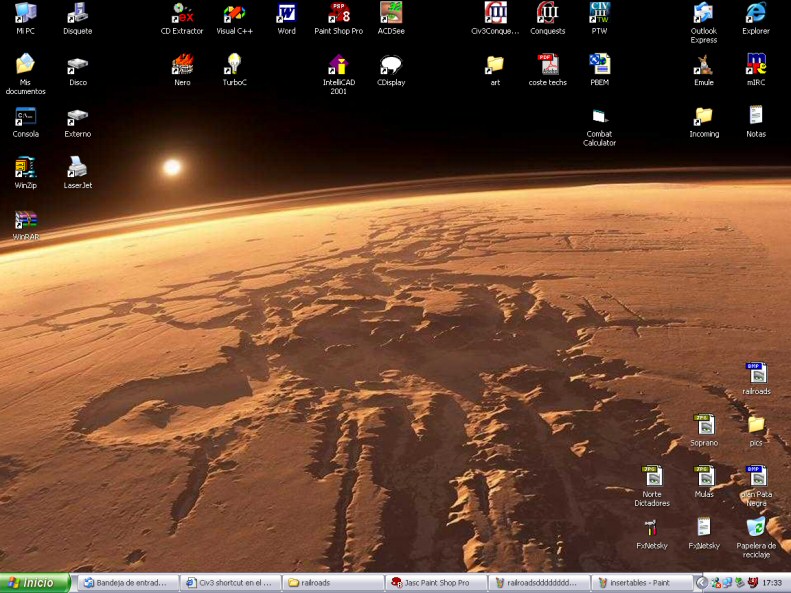The width and height of the screenshot is (791, 593).
Task: Click the system clock showing 17:33
Action: pyautogui.click(x=772, y=582)
